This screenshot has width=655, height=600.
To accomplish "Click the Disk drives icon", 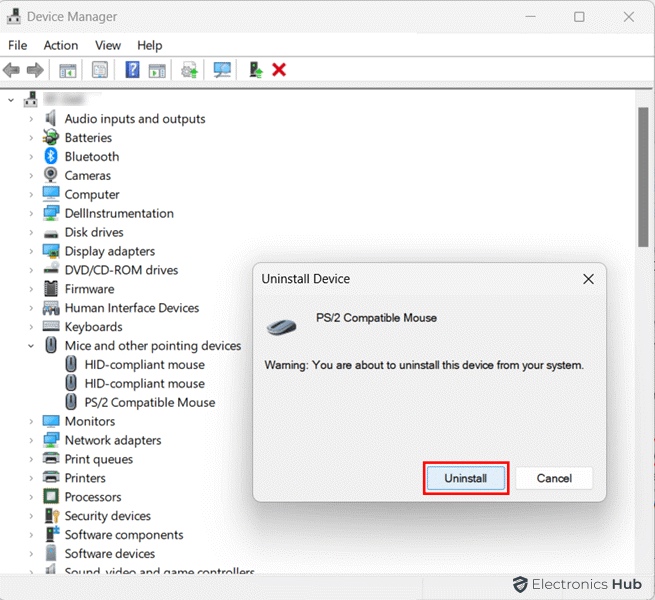I will [51, 233].
